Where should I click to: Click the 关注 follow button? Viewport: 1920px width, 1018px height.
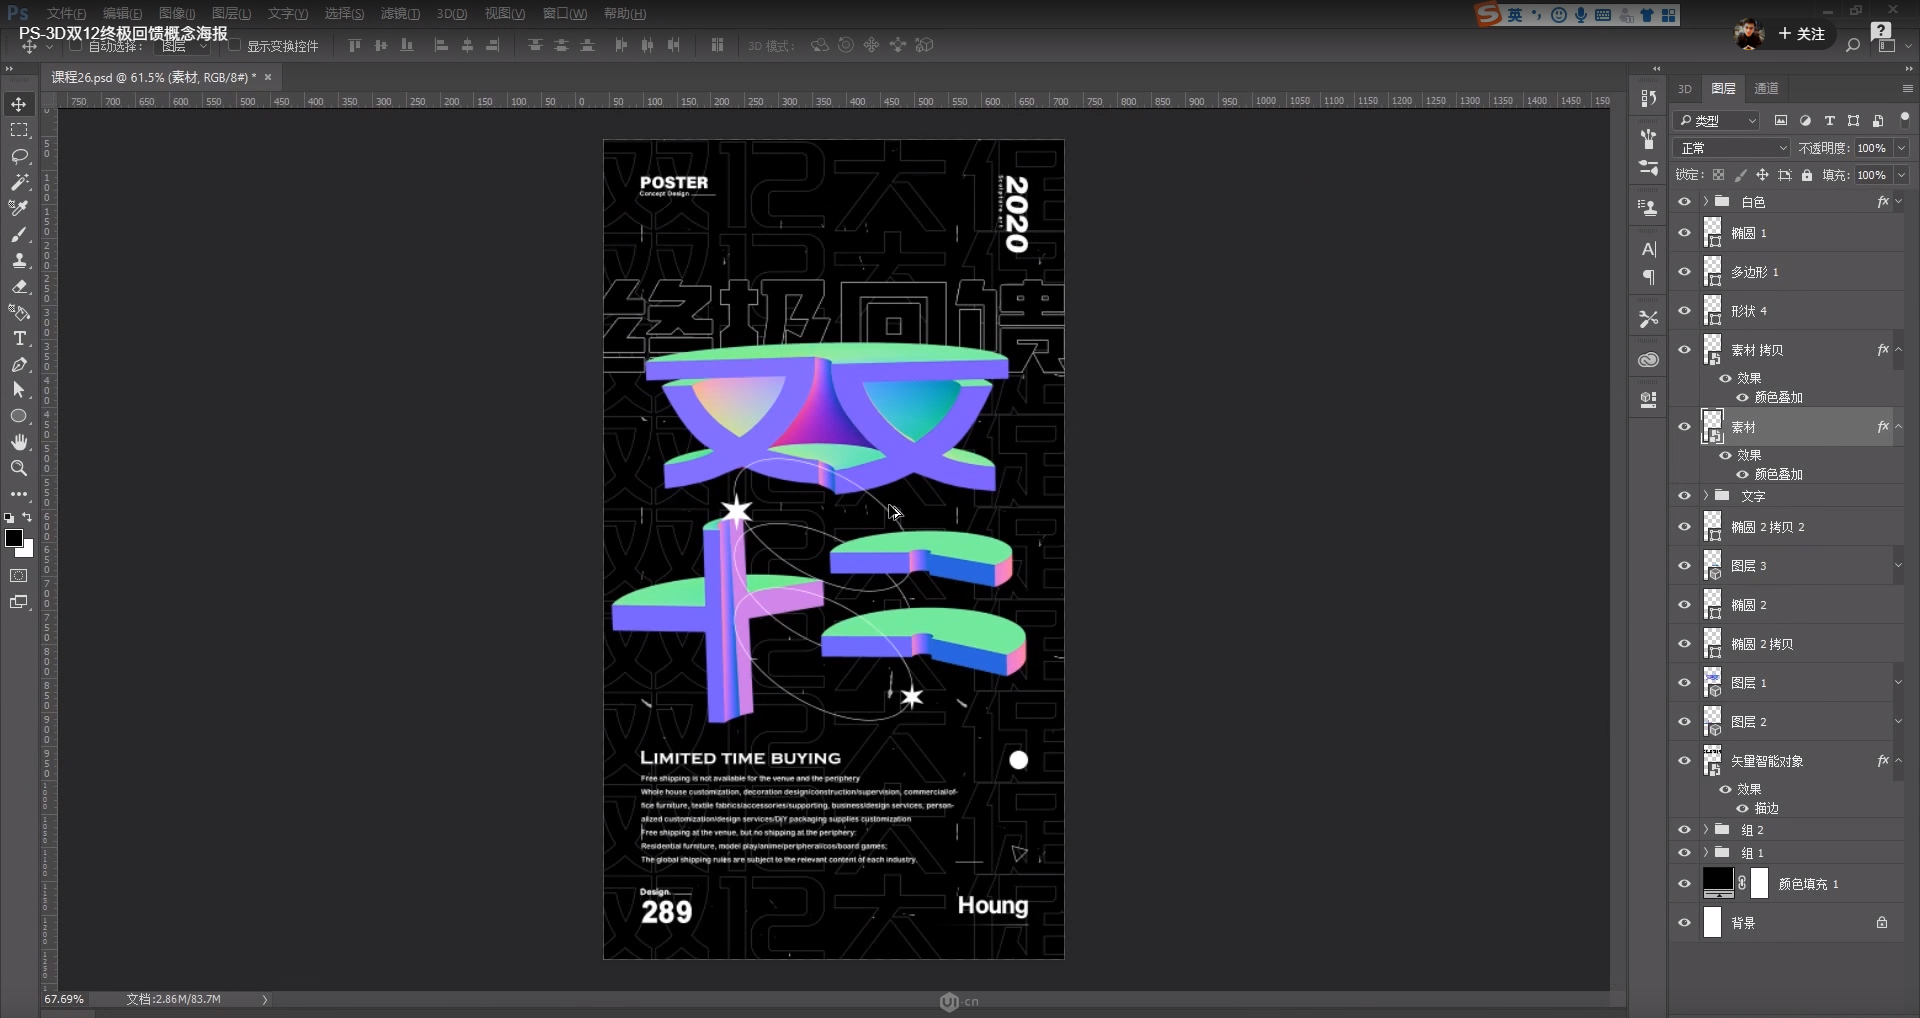coord(1802,34)
